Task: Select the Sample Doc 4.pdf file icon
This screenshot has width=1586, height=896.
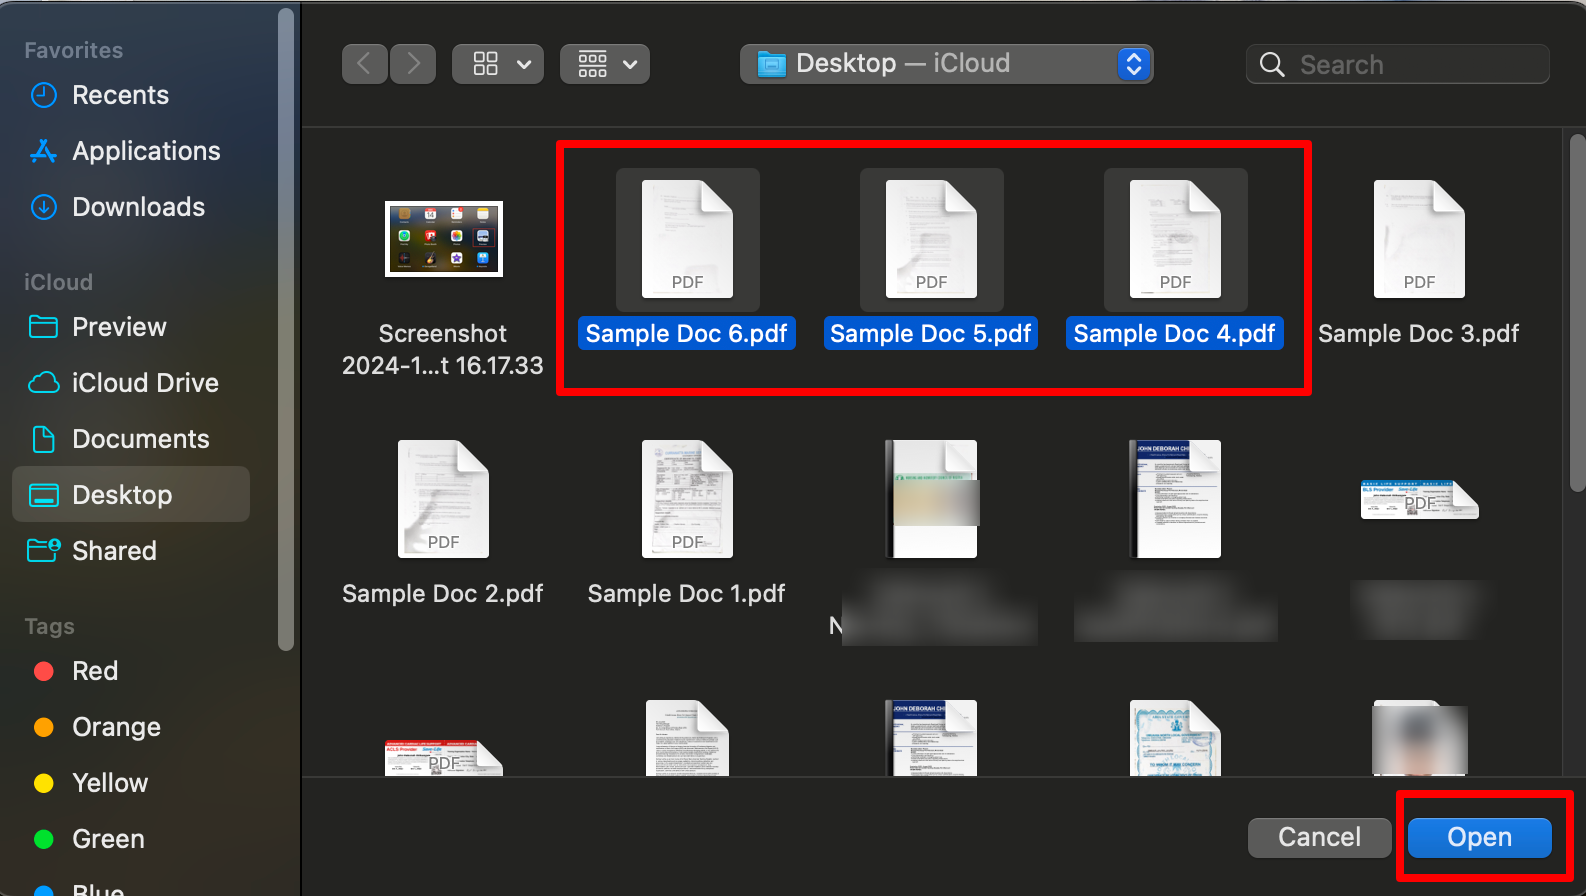Action: coord(1175,239)
